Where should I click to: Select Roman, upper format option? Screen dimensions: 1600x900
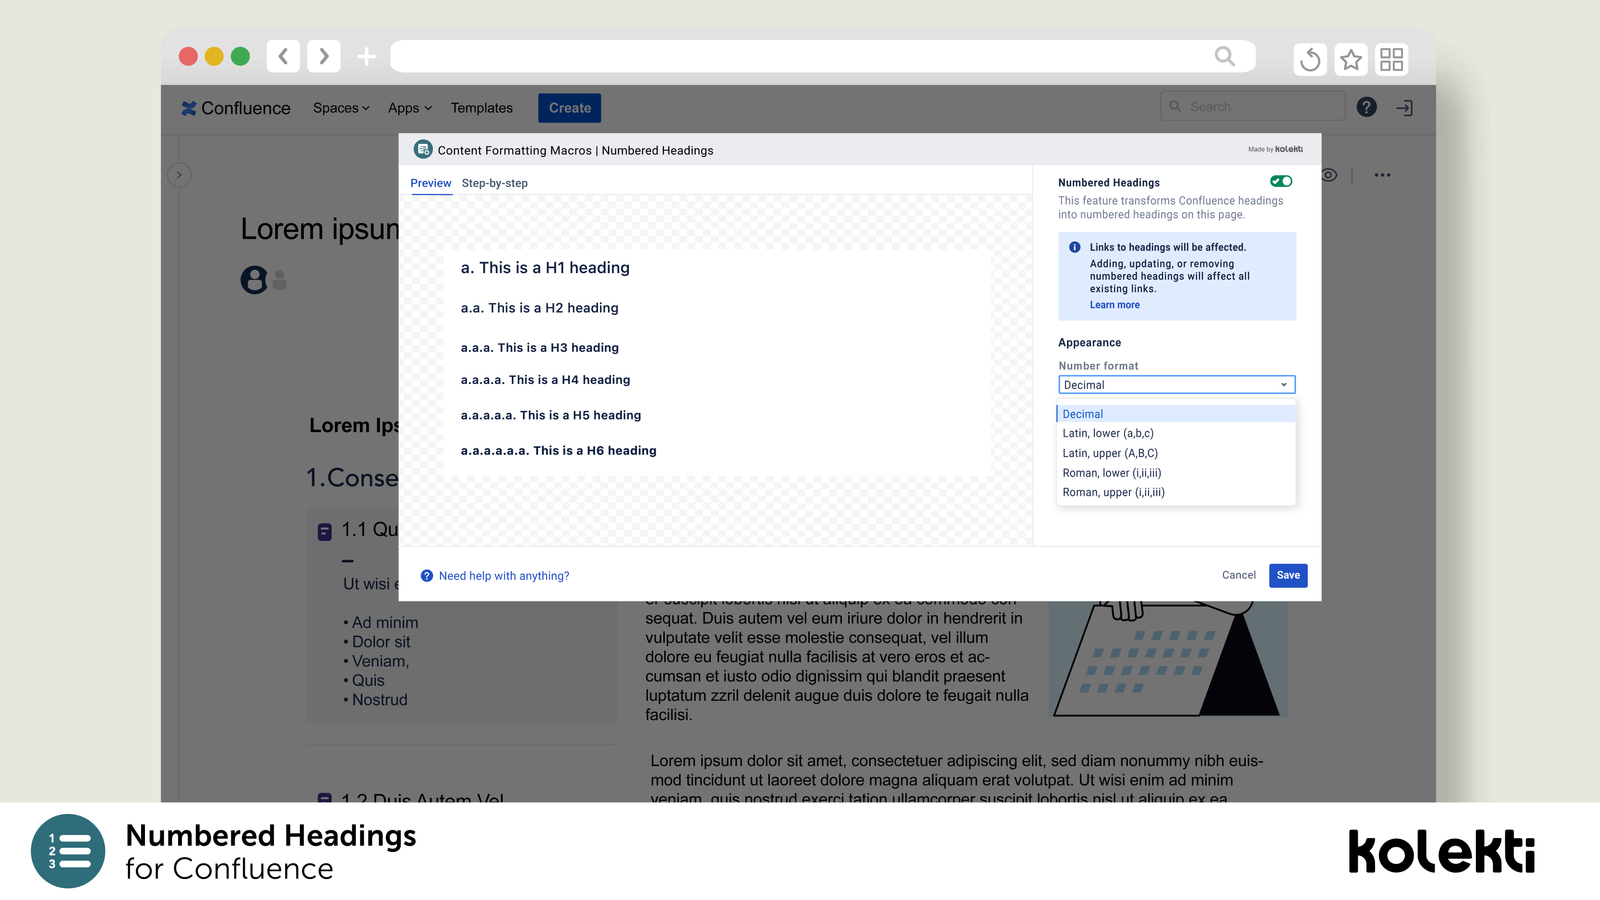tap(1176, 492)
